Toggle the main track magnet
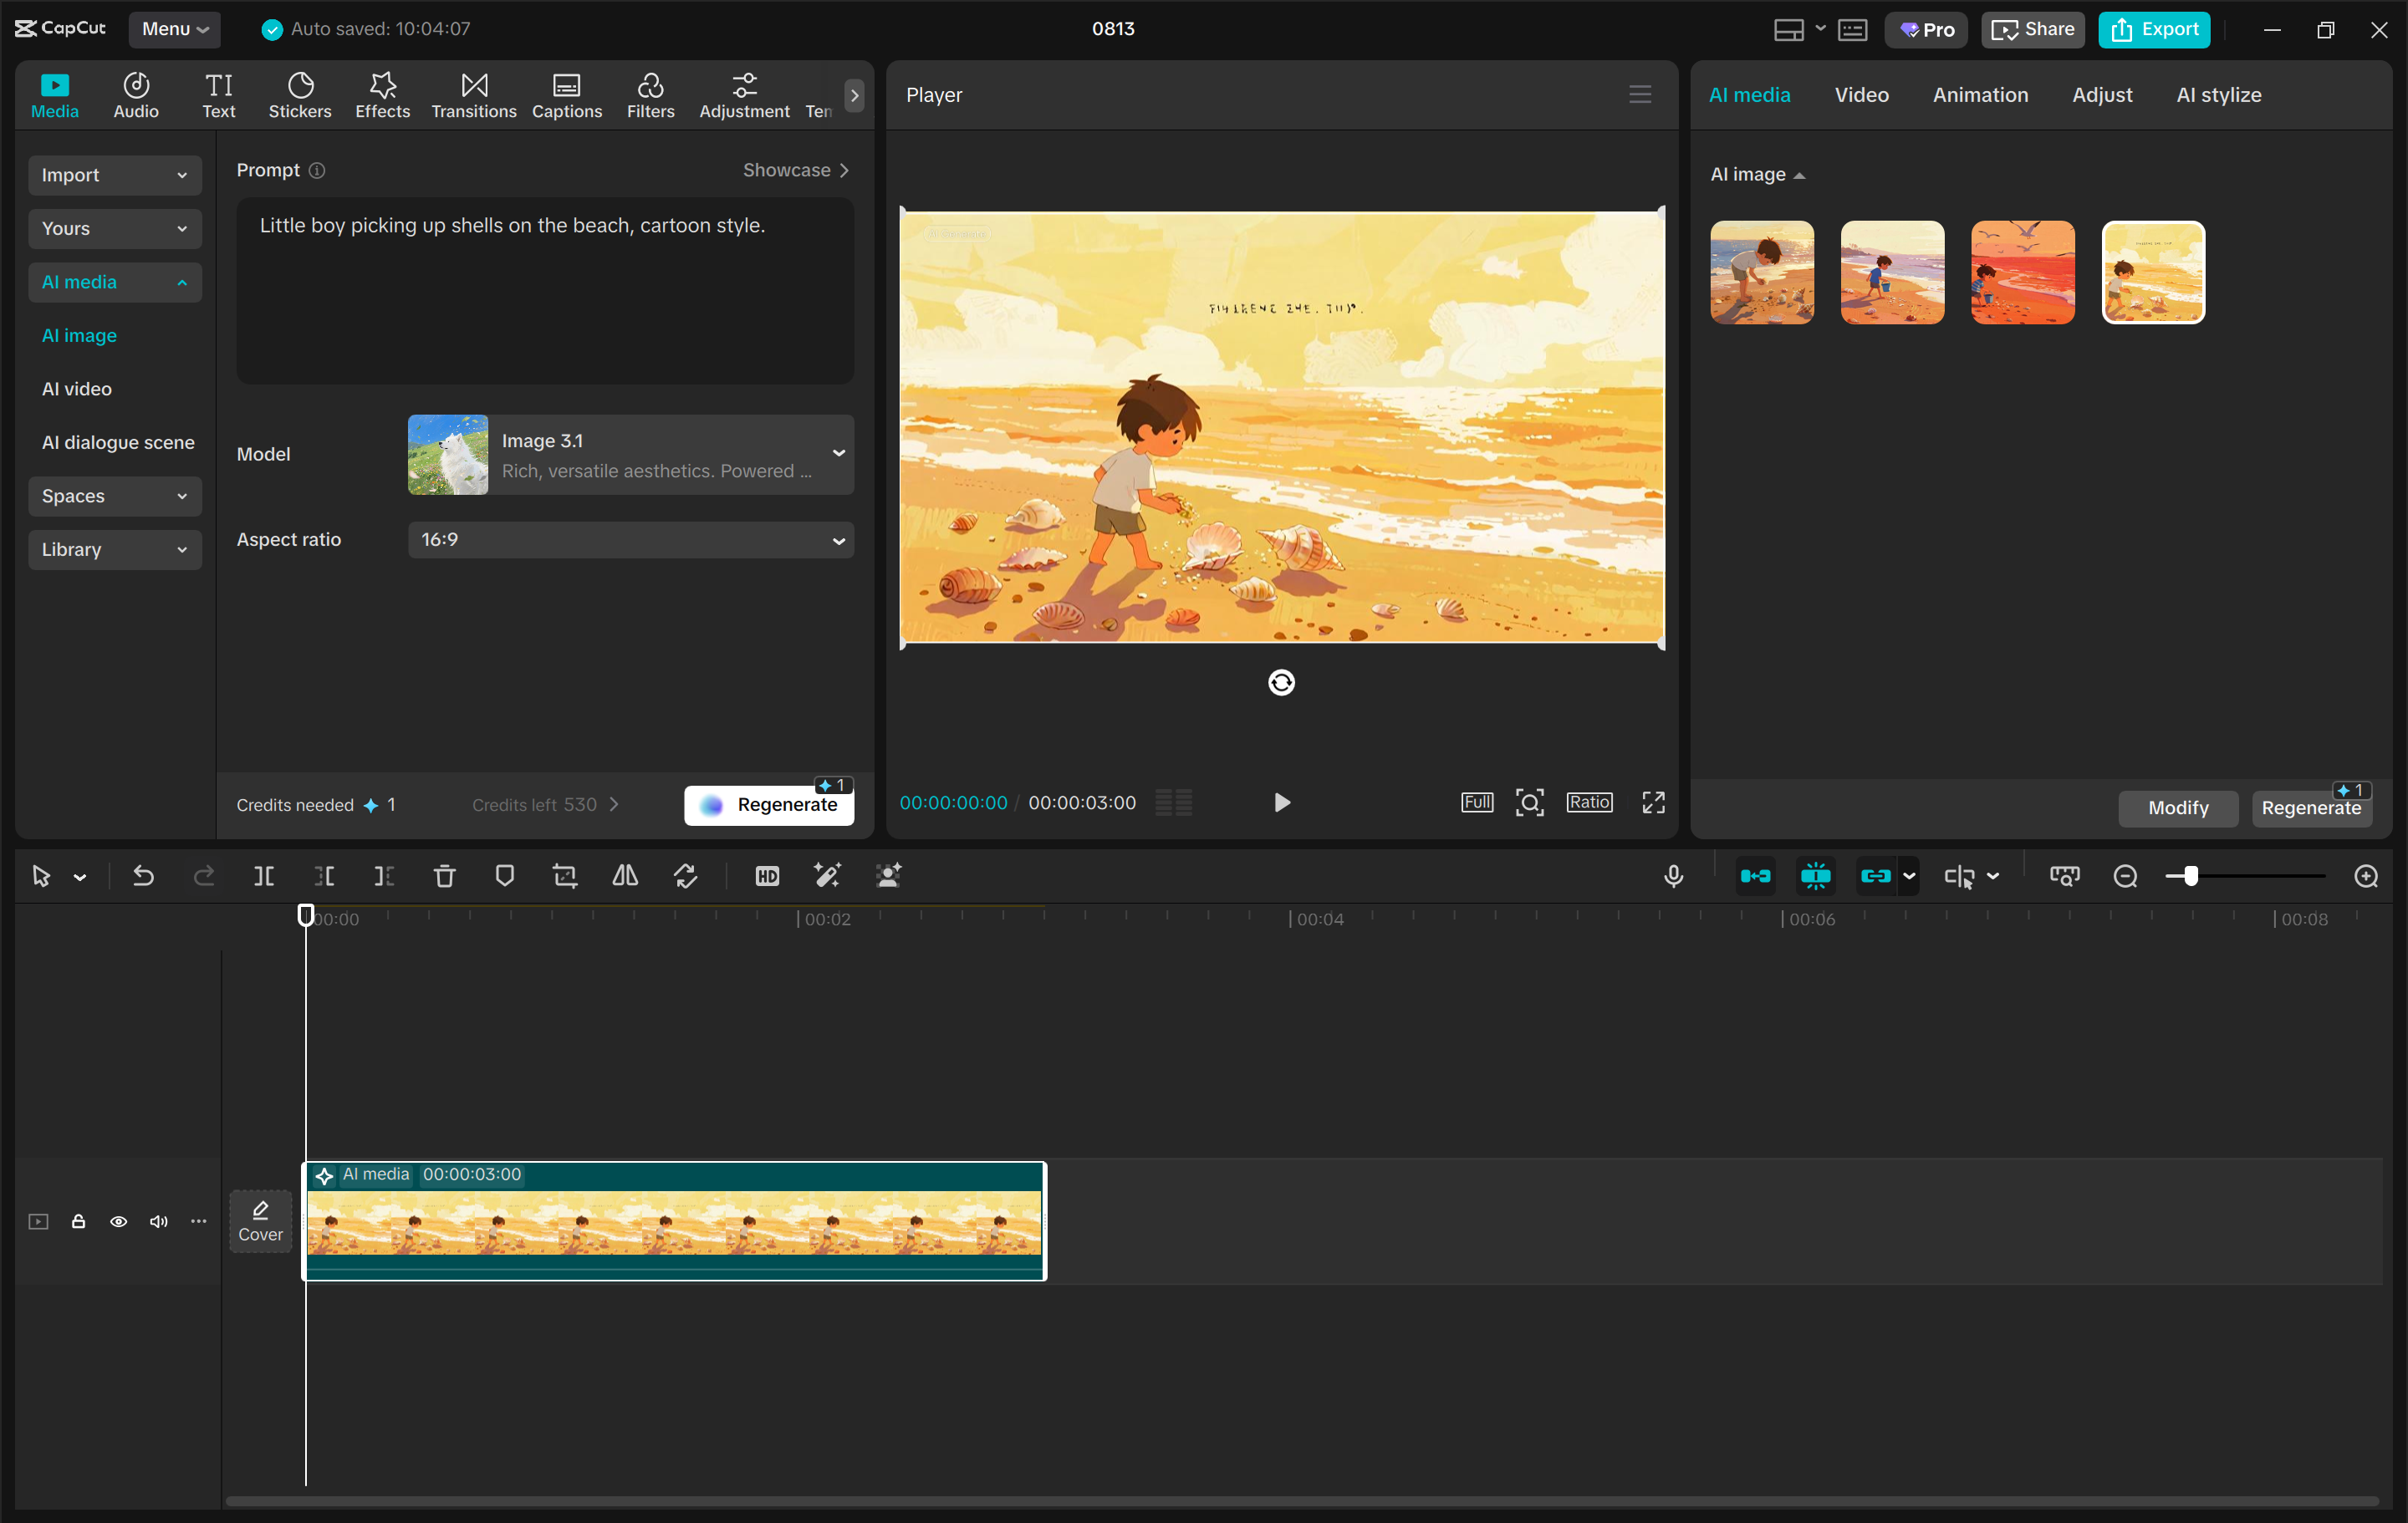This screenshot has height=1523, width=2408. pos(1755,876)
